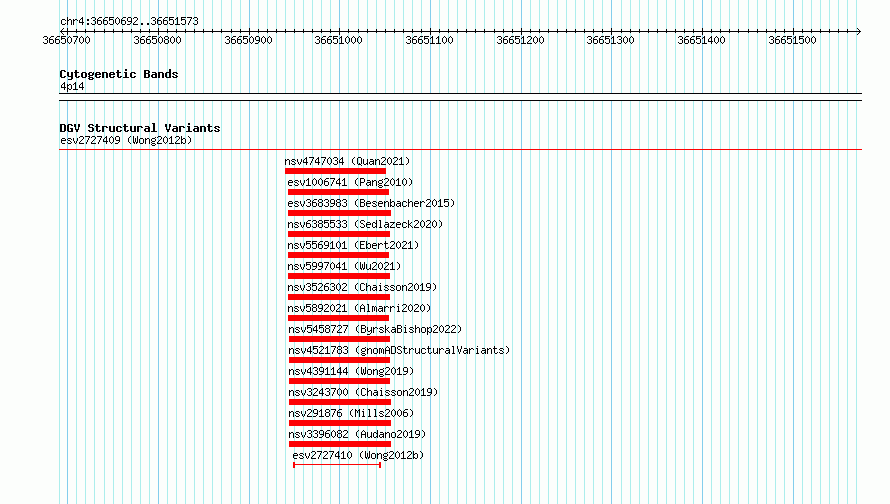Click the right arrowhead of the ruler
Image resolution: width=890 pixels, height=504 pixels.
point(859,31)
